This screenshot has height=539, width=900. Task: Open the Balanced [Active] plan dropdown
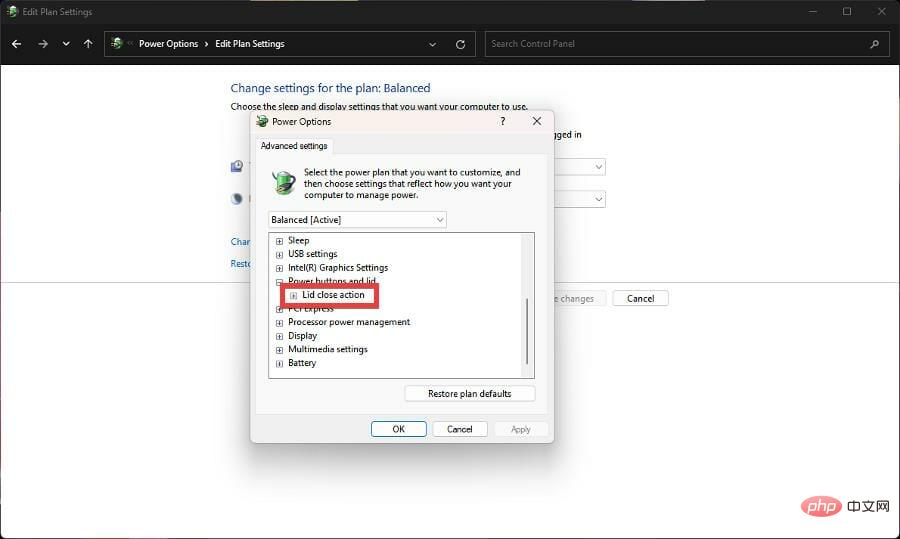point(357,220)
